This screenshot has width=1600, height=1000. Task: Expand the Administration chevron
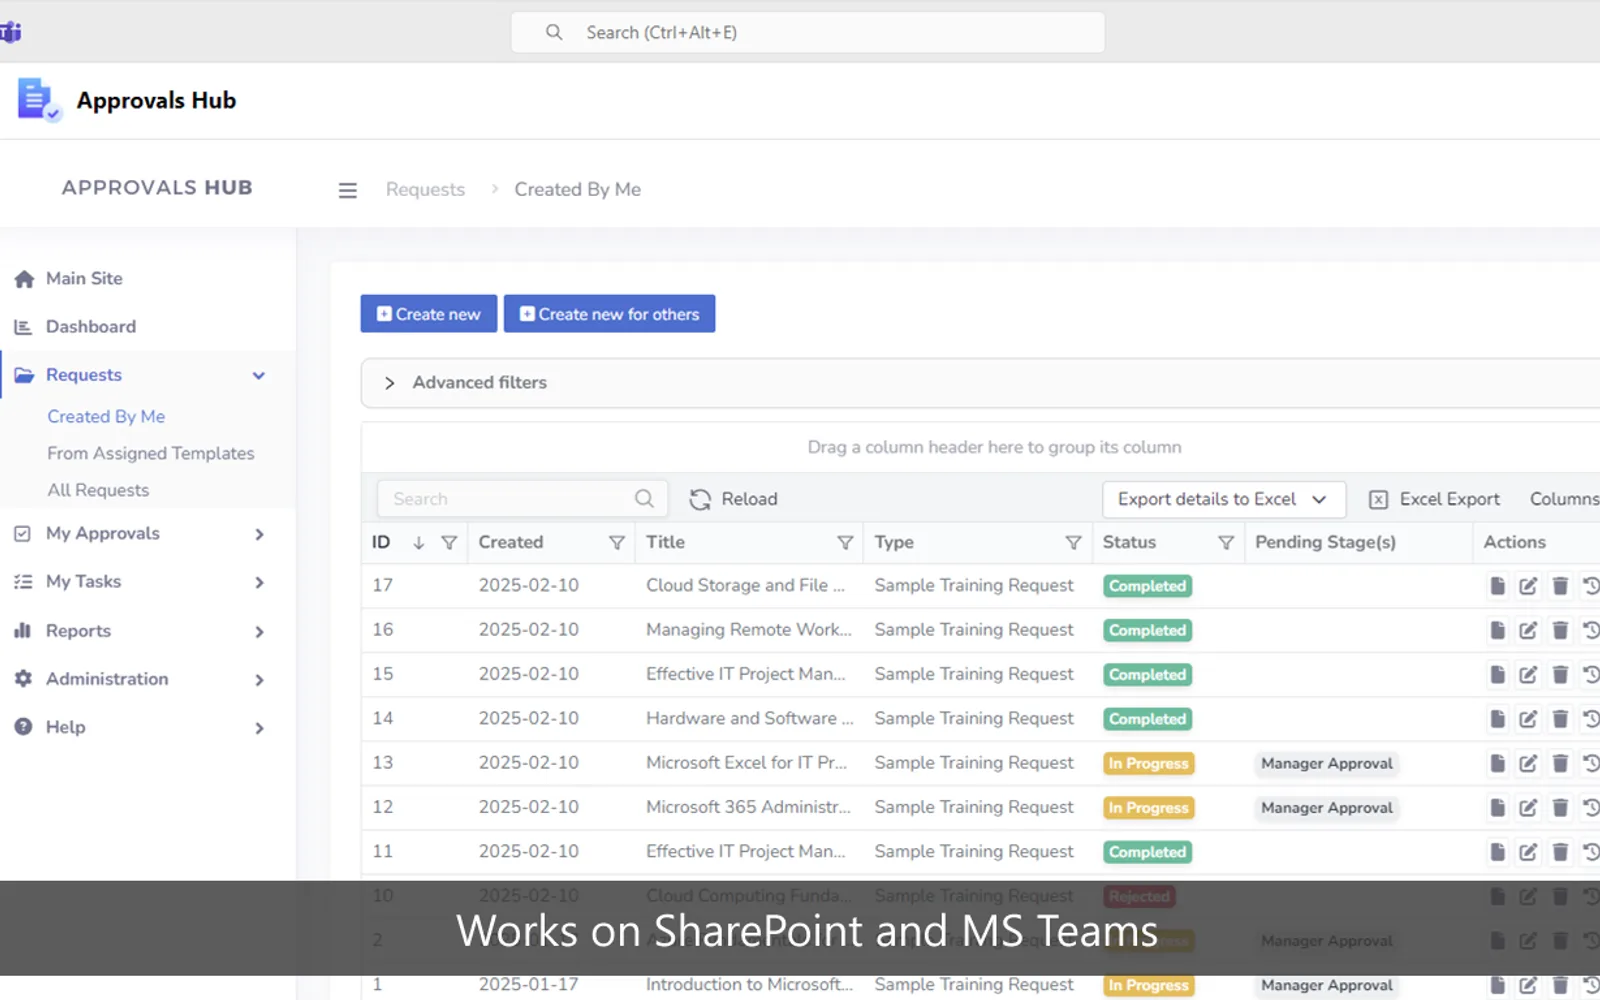coord(259,680)
